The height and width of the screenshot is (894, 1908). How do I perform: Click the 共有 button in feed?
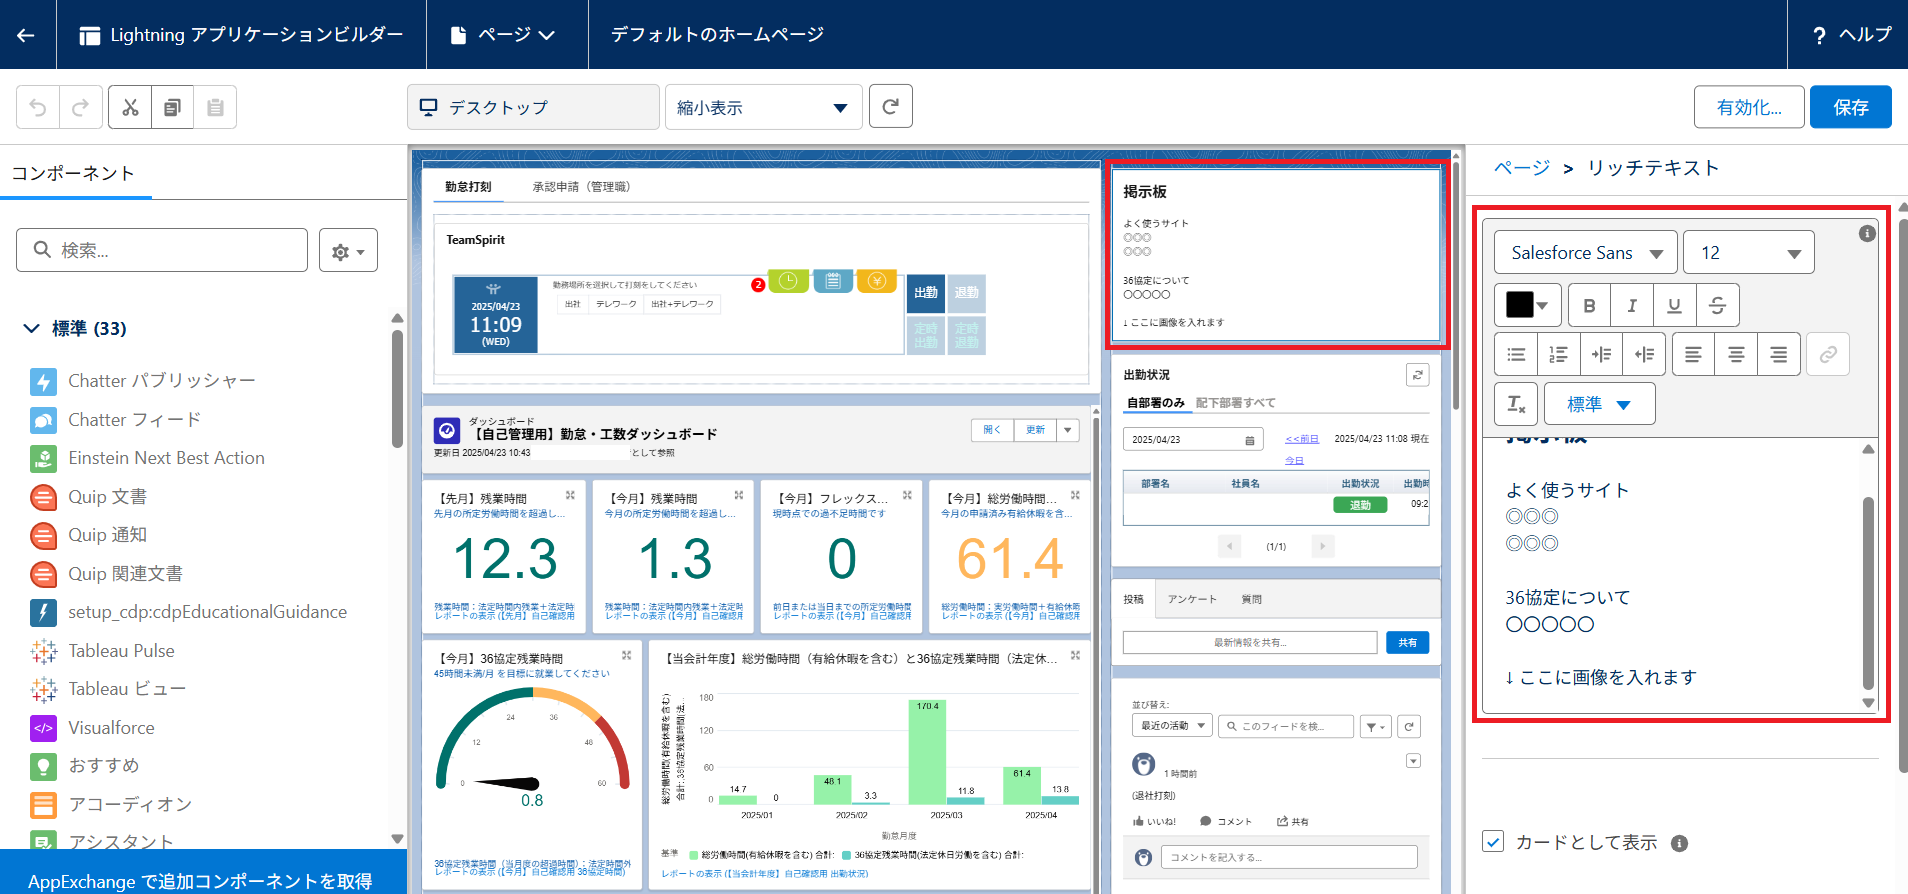pos(1407,643)
